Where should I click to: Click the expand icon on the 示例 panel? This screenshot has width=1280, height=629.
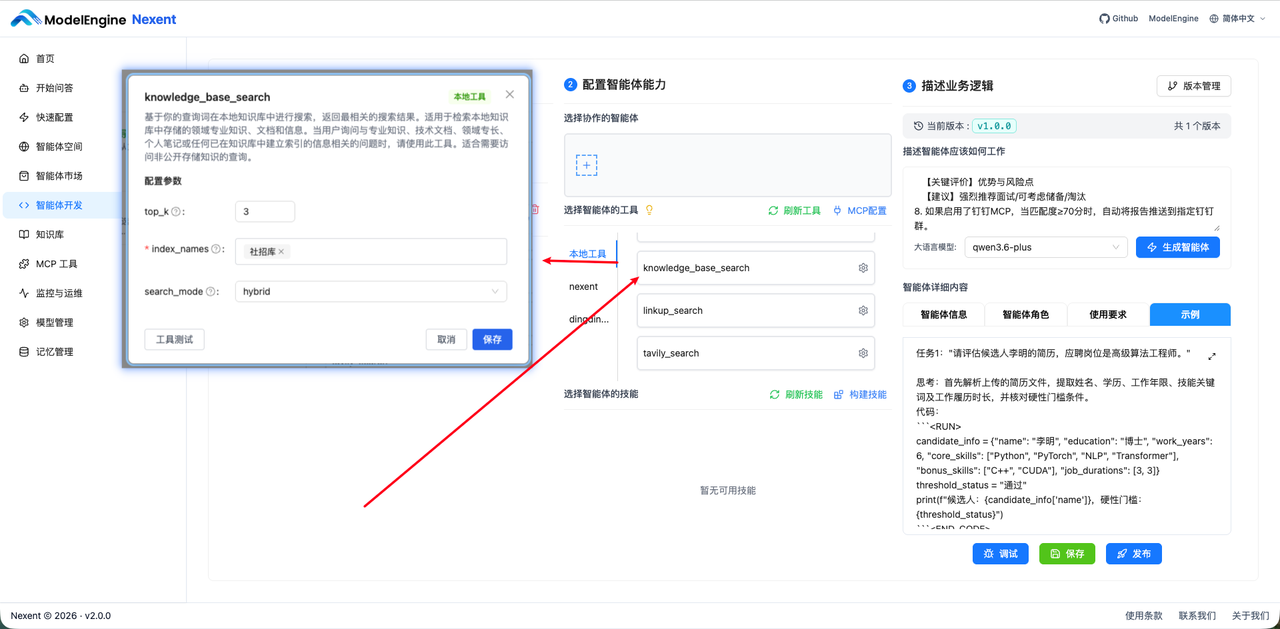pos(1212,354)
